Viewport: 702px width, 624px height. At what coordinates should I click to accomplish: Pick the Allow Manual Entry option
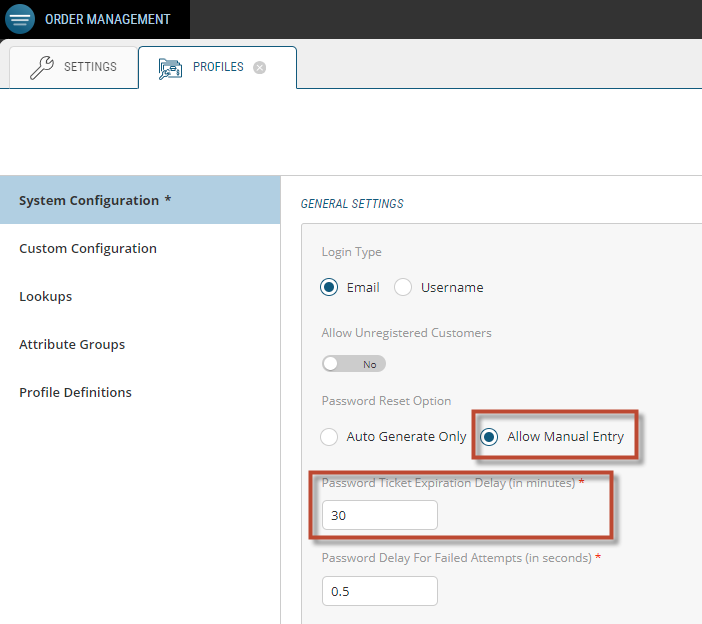[x=489, y=437]
